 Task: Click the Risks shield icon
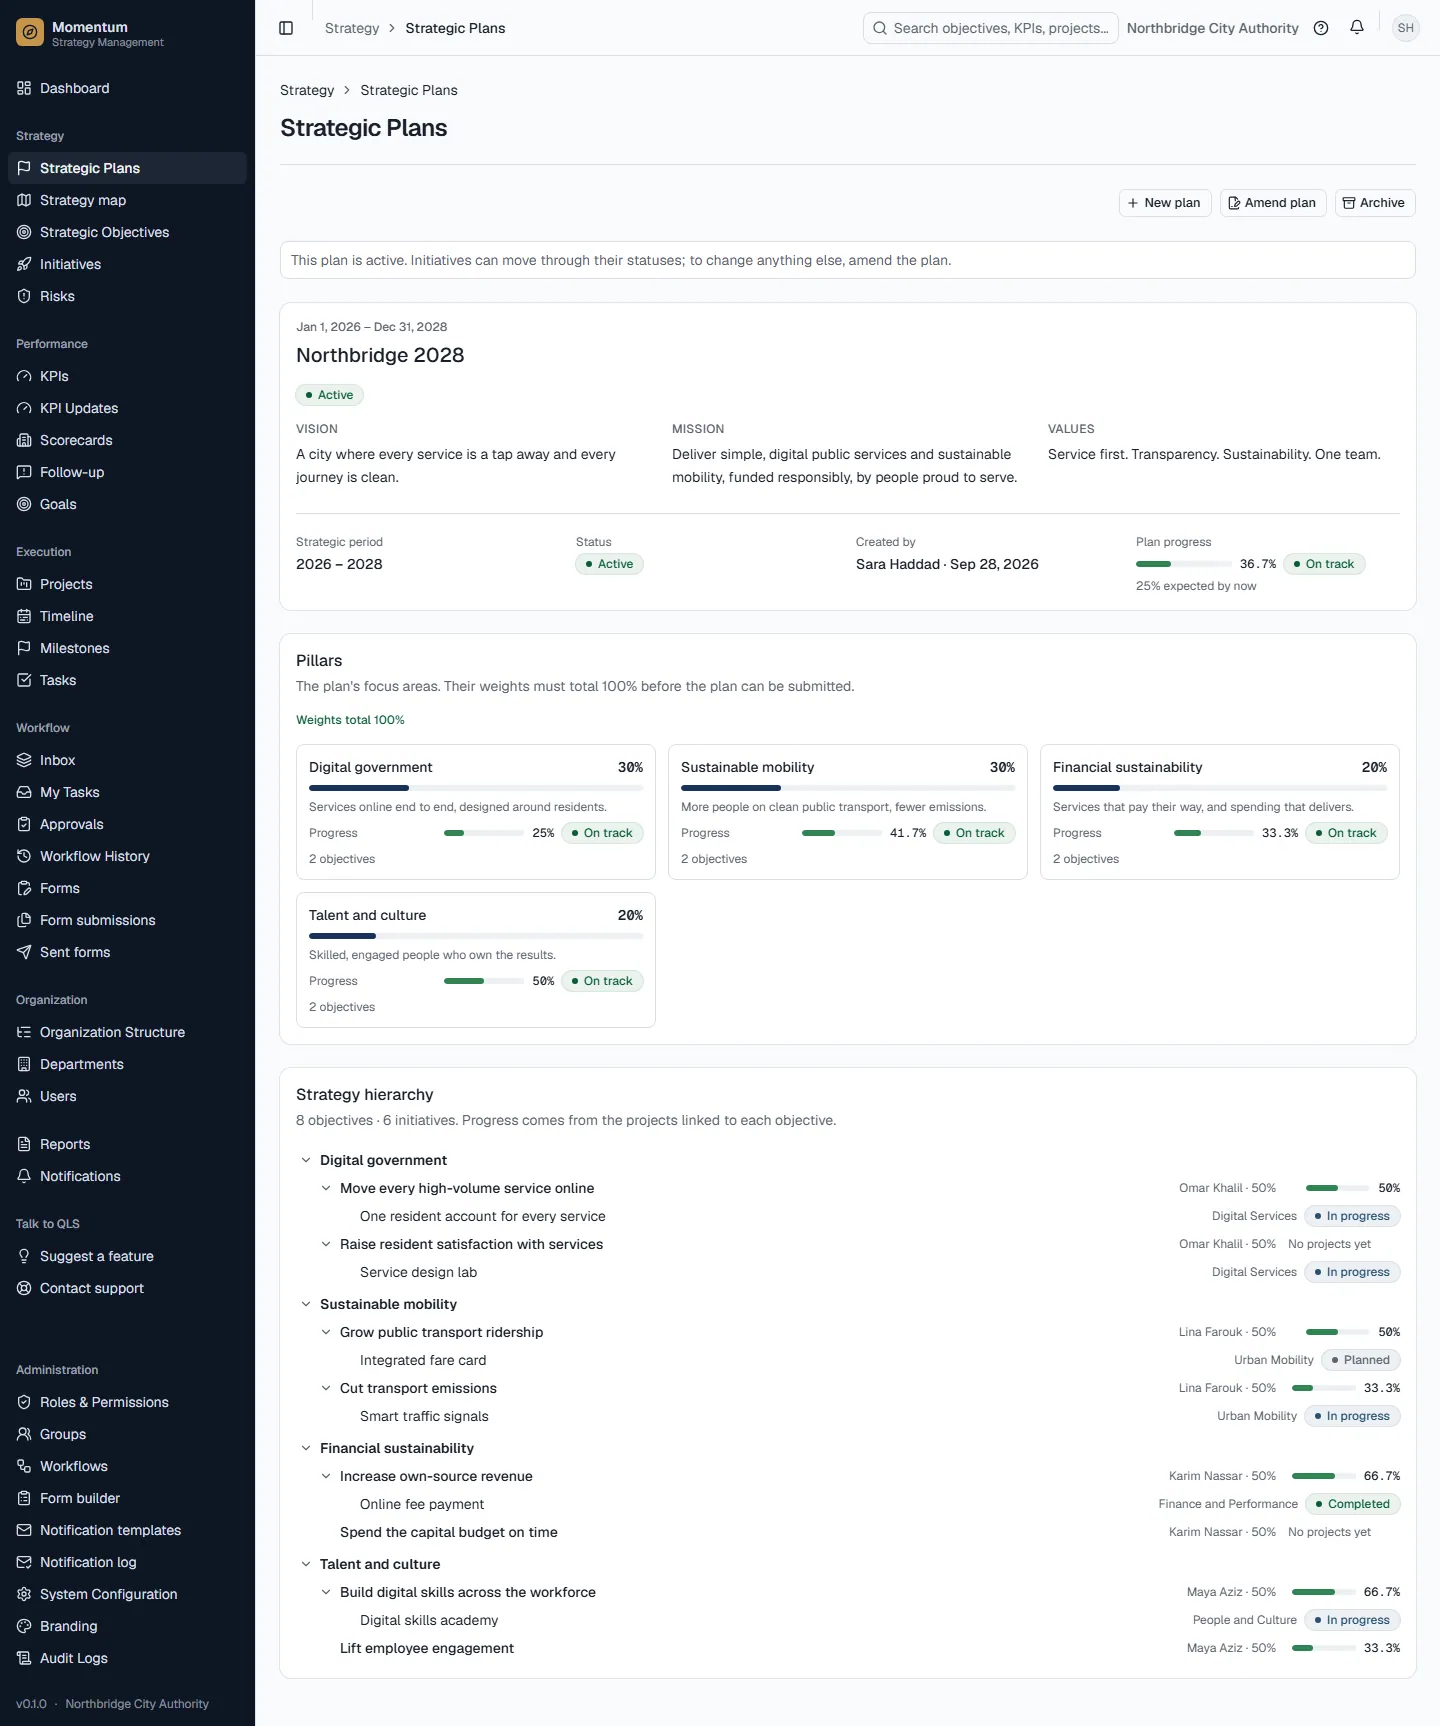[24, 296]
